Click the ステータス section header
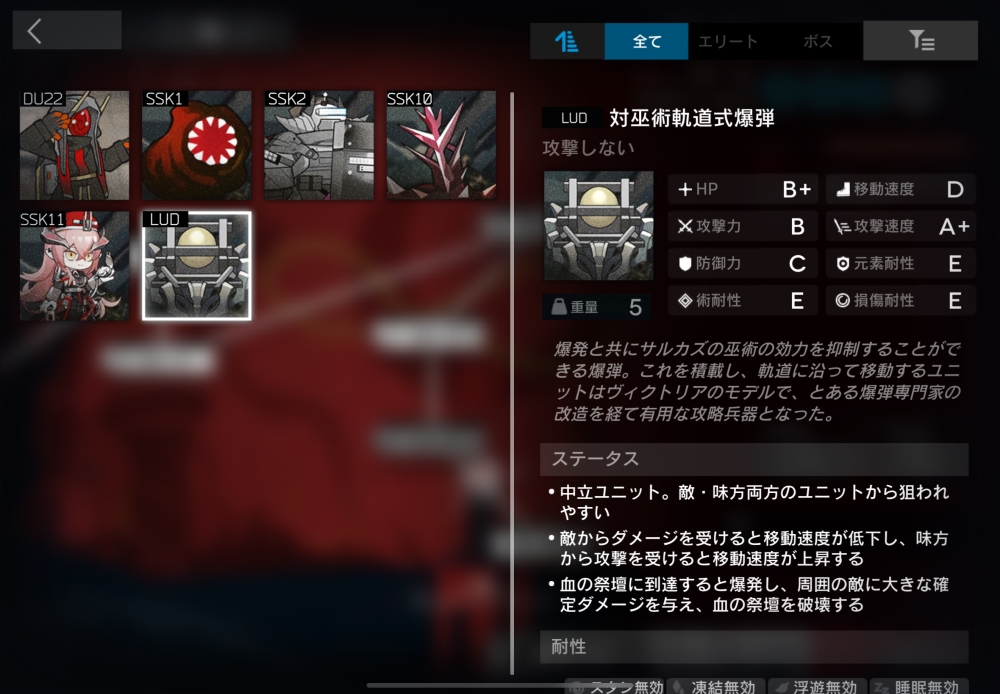The image size is (1000, 694). pos(754,459)
